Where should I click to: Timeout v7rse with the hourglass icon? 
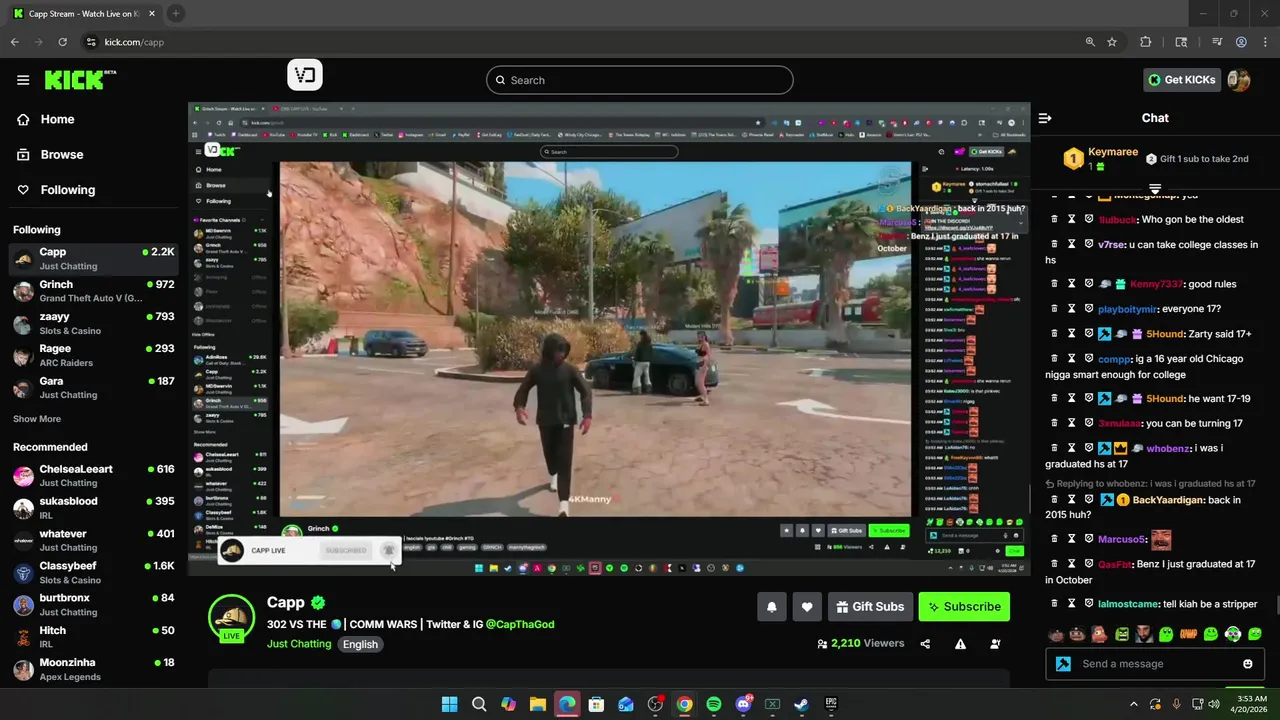1071,244
